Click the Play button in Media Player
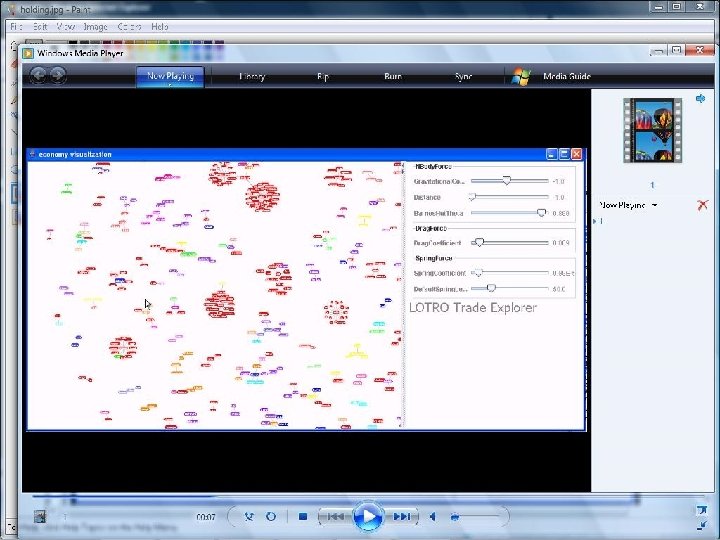720x540 pixels. (x=368, y=517)
